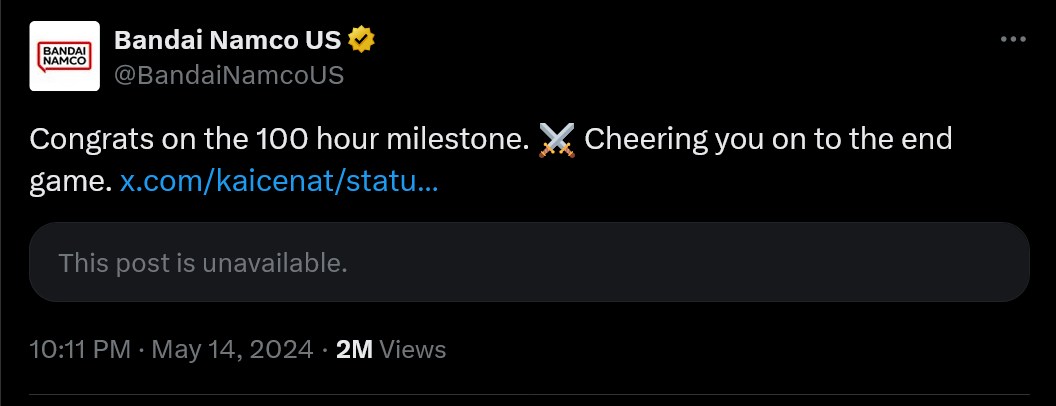Viewport: 1056px width, 406px height.
Task: Click the crossed swords emoji
Action: point(556,140)
